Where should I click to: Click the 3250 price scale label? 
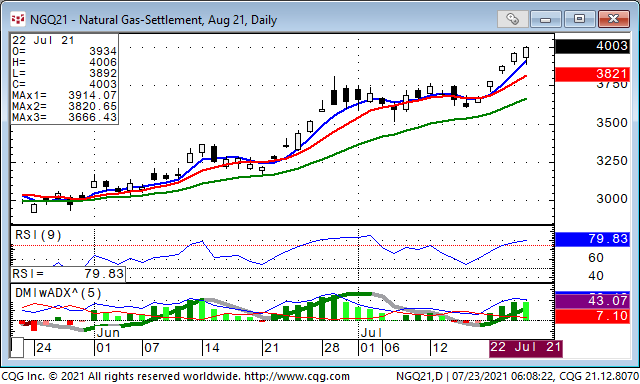[612, 161]
